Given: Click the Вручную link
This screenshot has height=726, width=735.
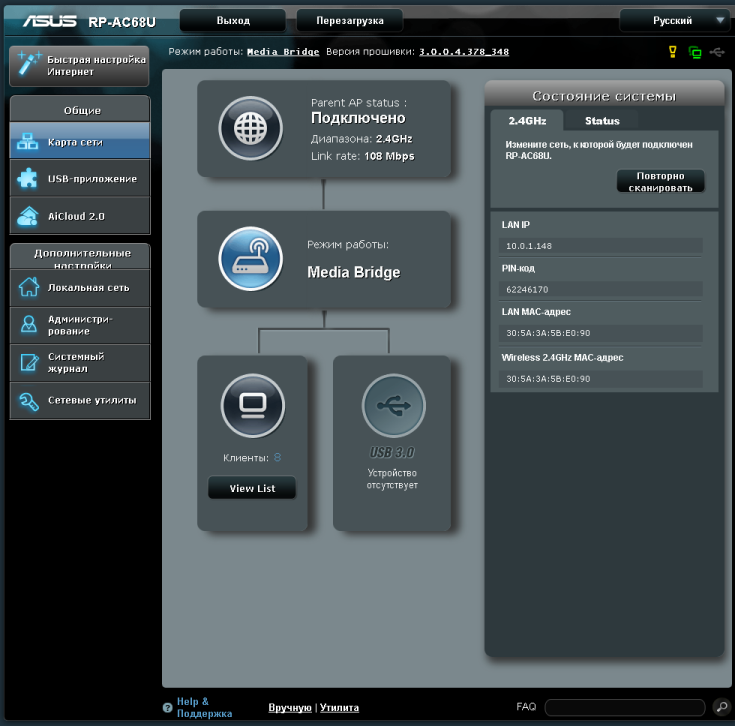Looking at the screenshot, I should pos(290,708).
